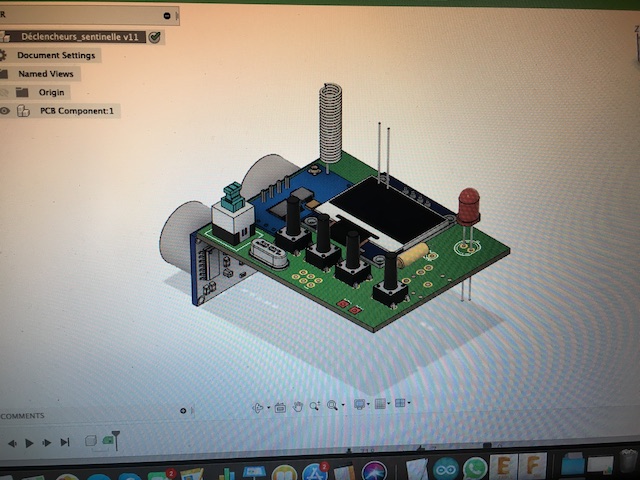Image resolution: width=640 pixels, height=480 pixels.
Task: Choose the Zoom magnifier tool
Action: (x=314, y=406)
